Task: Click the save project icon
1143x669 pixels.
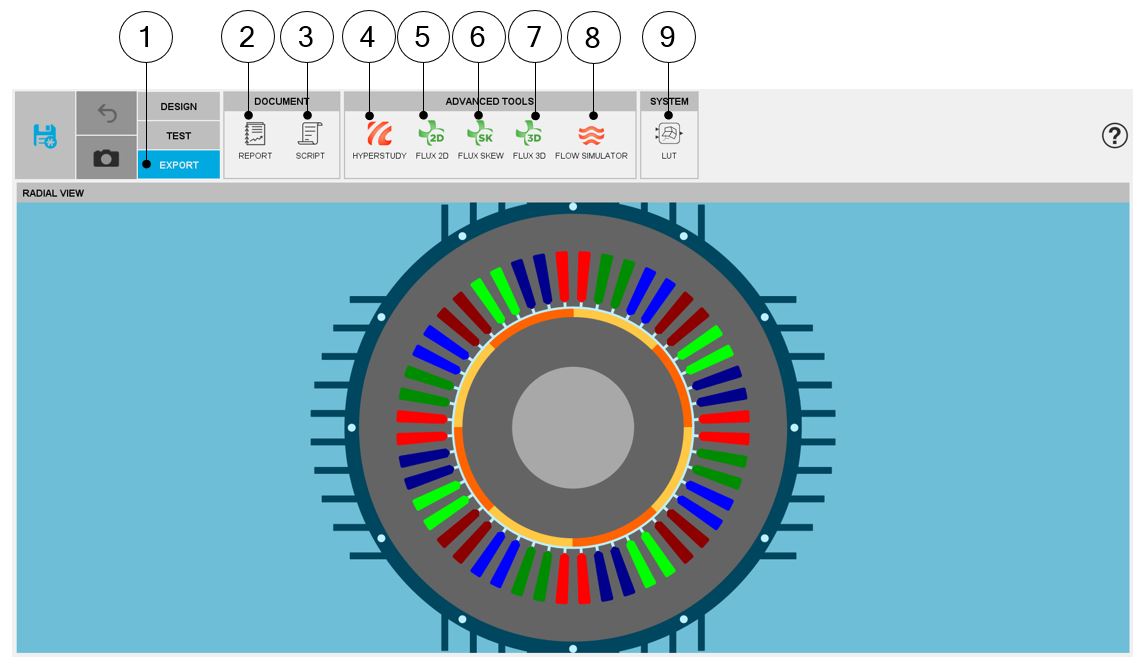Action: [x=45, y=136]
